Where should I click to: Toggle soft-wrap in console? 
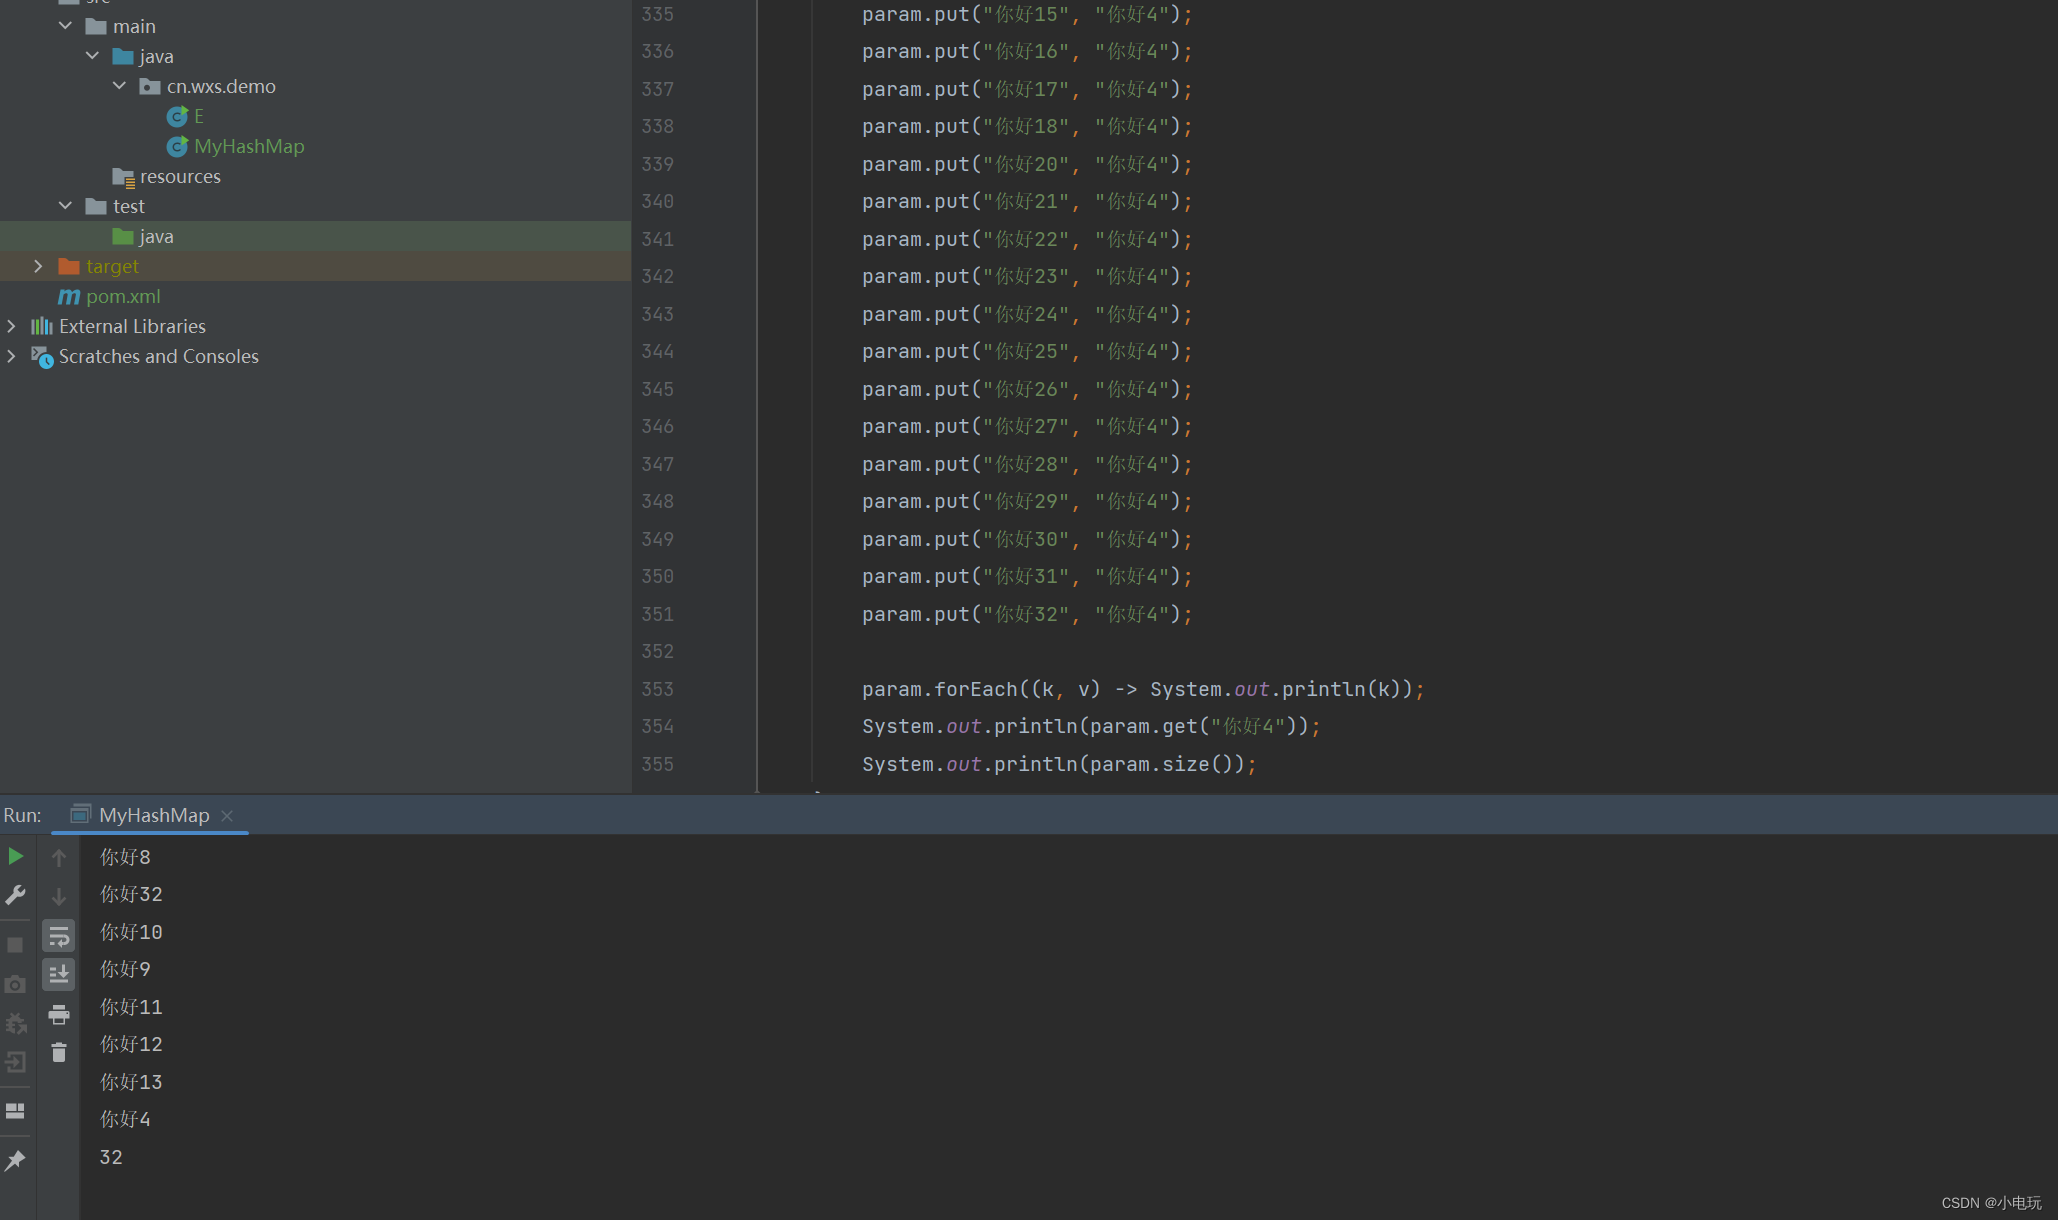click(59, 936)
